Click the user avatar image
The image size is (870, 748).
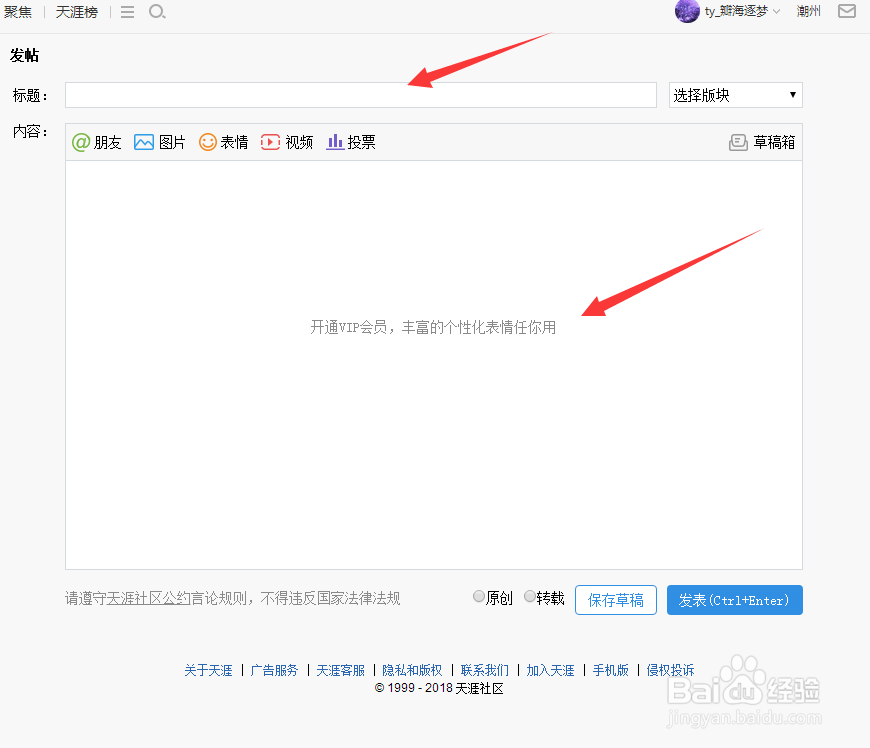coord(687,11)
